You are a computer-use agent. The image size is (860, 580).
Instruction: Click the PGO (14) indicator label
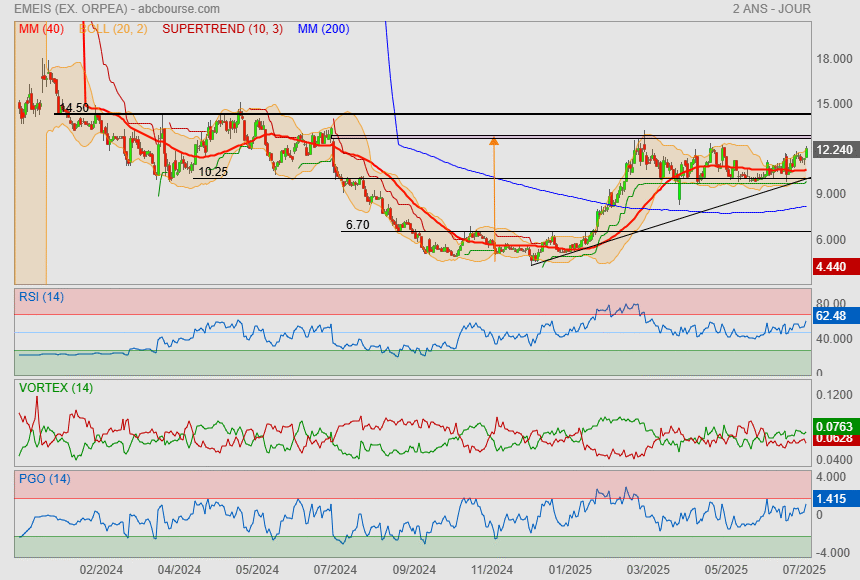44,478
